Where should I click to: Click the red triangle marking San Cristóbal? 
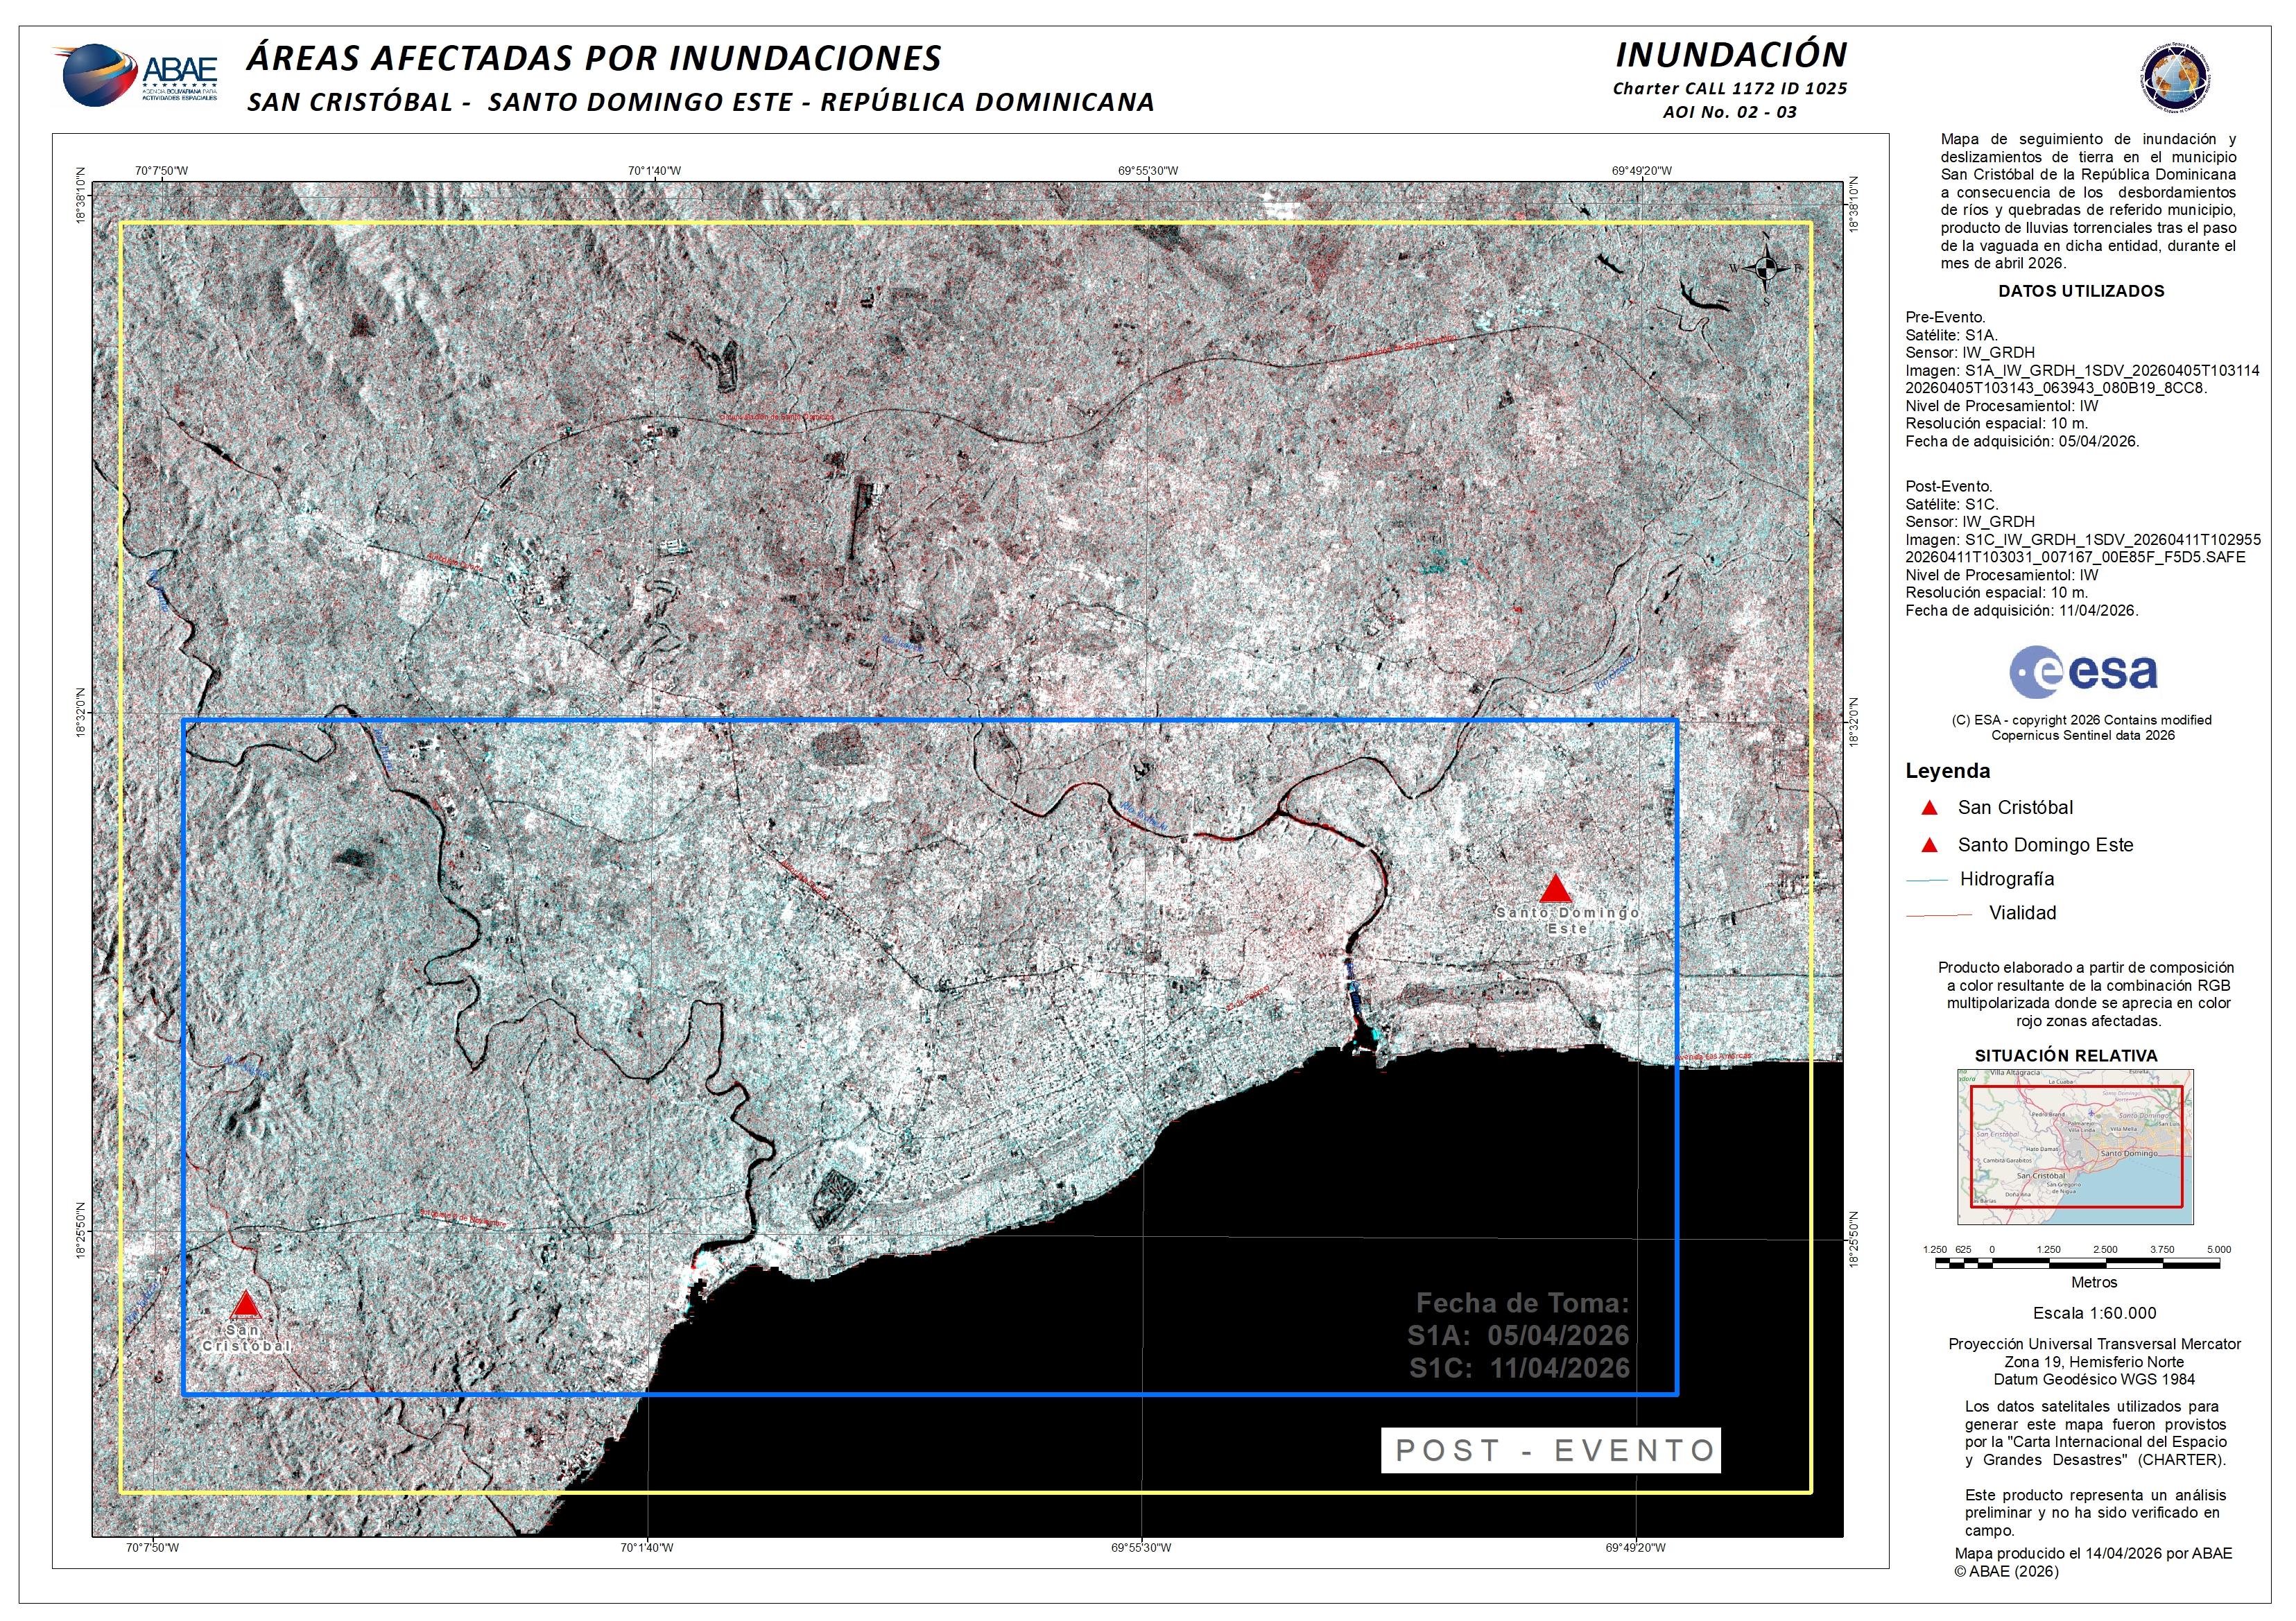point(245,1306)
